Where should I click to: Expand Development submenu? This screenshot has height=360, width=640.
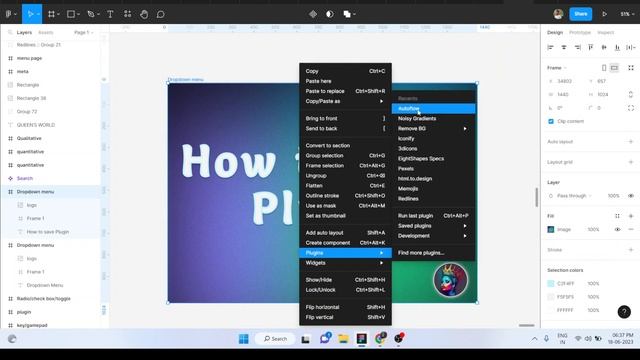[x=433, y=236]
